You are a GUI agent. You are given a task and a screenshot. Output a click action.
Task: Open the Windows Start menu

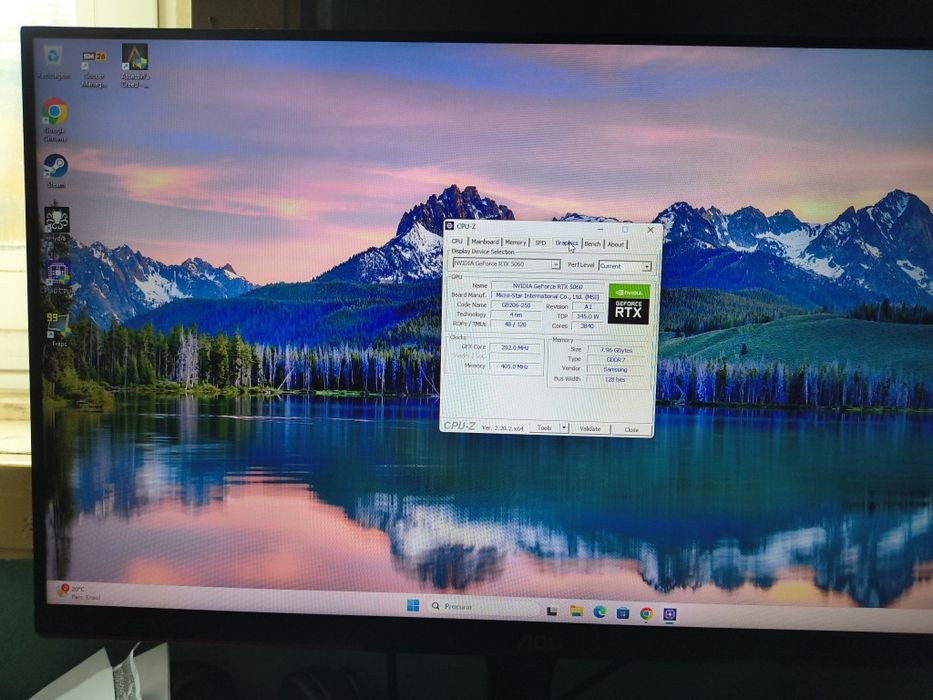(x=413, y=605)
